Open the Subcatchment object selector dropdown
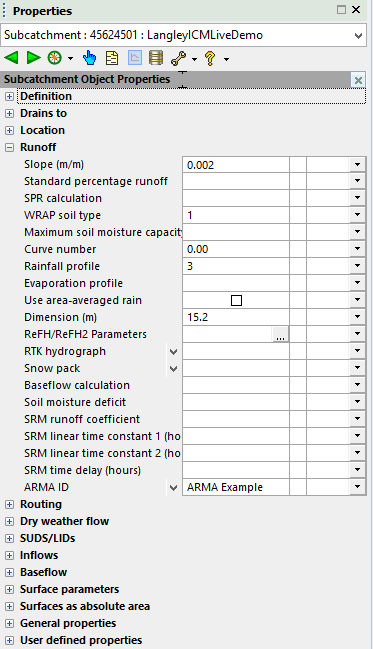The height and width of the screenshot is (649, 373). (359, 35)
